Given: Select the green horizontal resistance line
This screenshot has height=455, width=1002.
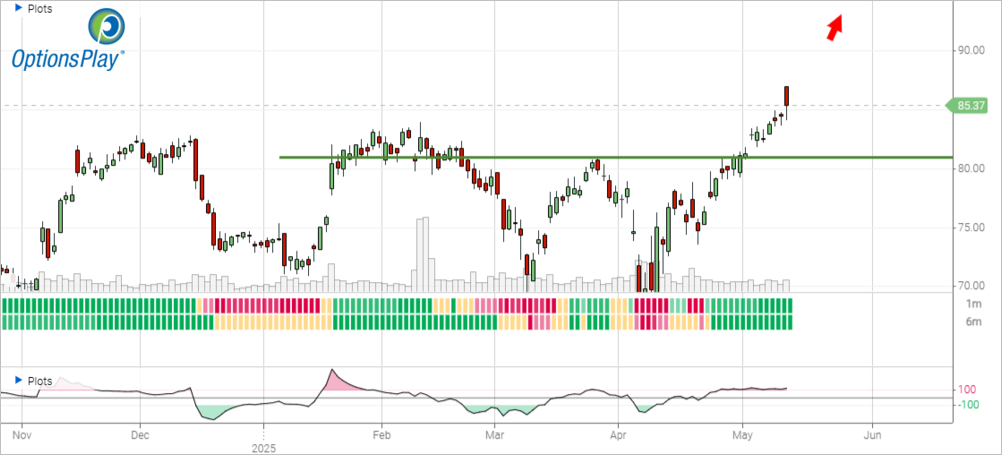Looking at the screenshot, I should coord(616,157).
